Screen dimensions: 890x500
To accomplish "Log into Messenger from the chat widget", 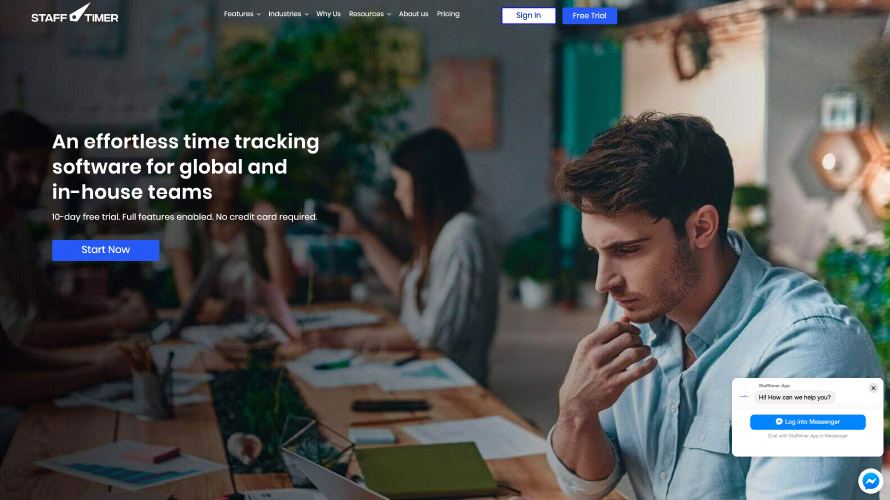I will (807, 422).
